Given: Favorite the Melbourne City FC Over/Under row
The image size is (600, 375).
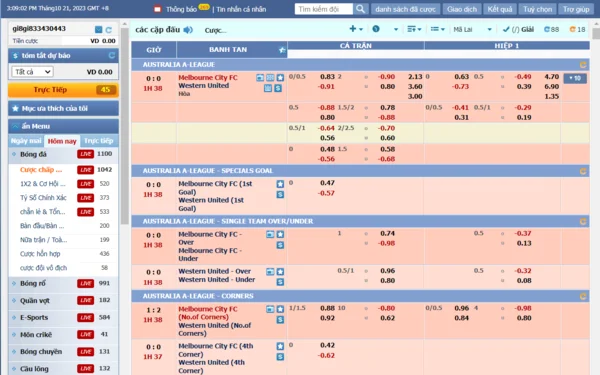Looking at the screenshot, I should tap(280, 234).
